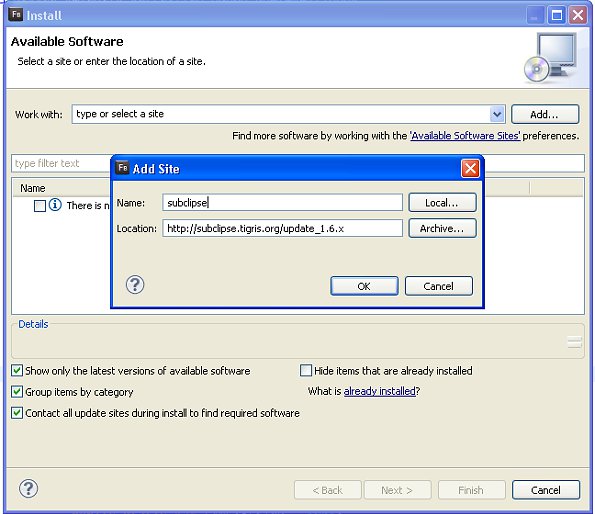Screen dimensions: 595x514
Task: Open help from the Install window footer
Action: (x=28, y=488)
